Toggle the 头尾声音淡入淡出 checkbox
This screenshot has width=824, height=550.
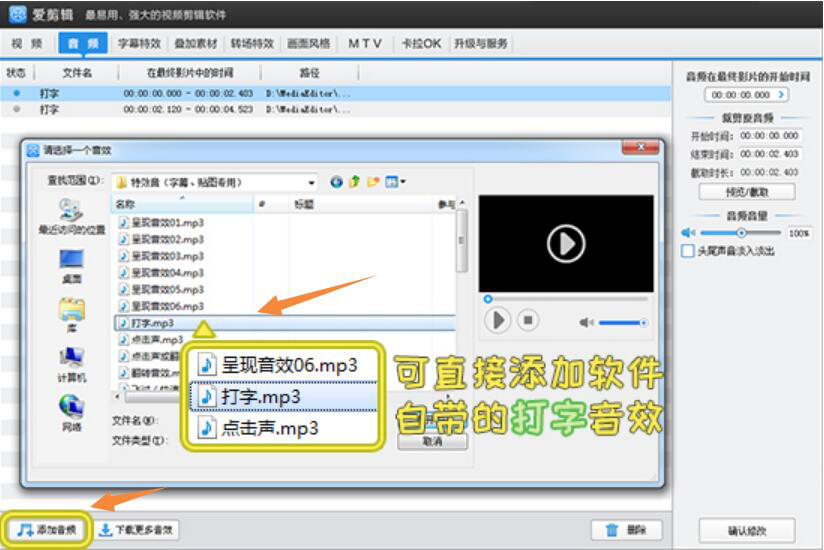click(x=687, y=251)
